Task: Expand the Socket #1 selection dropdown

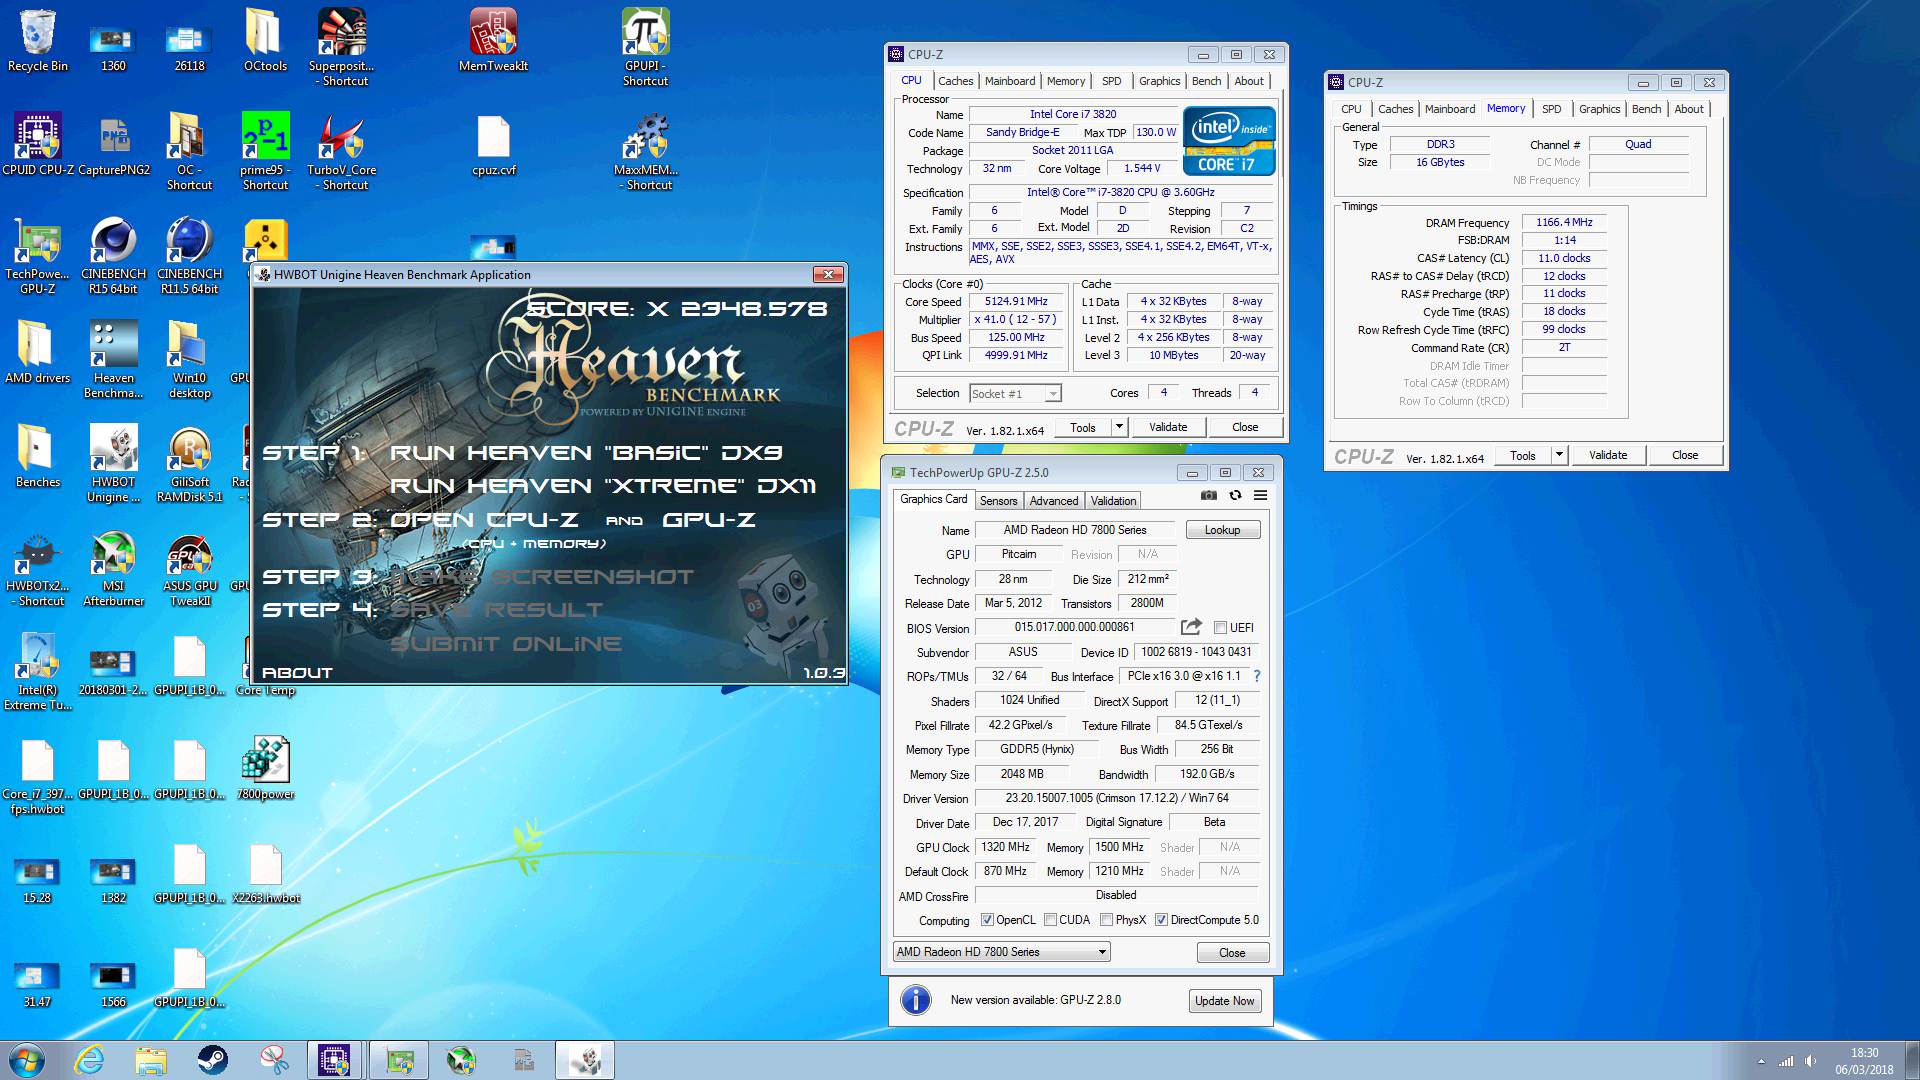Action: point(1052,394)
